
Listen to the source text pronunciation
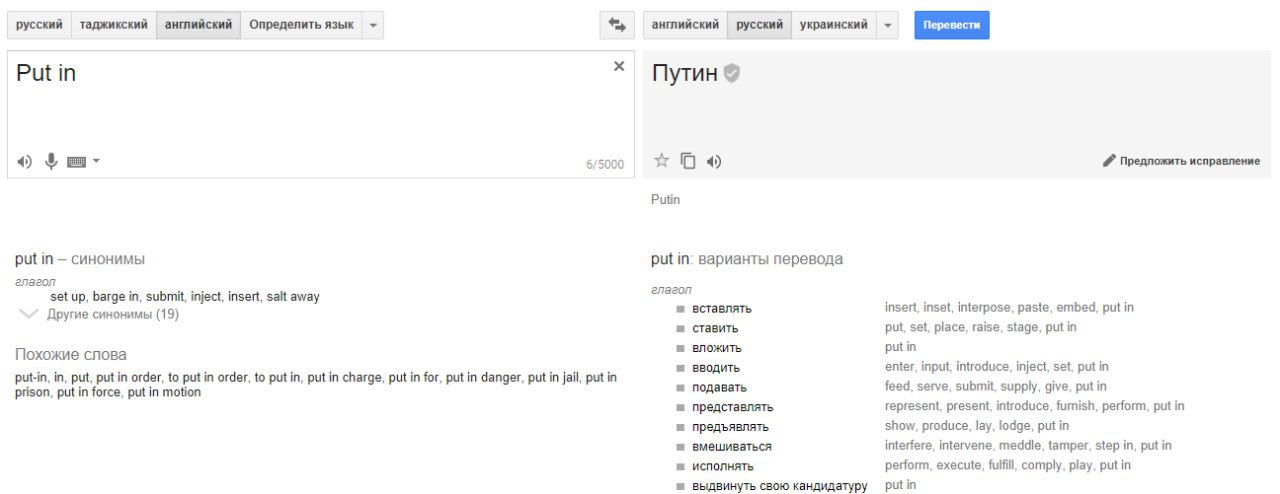(25, 162)
